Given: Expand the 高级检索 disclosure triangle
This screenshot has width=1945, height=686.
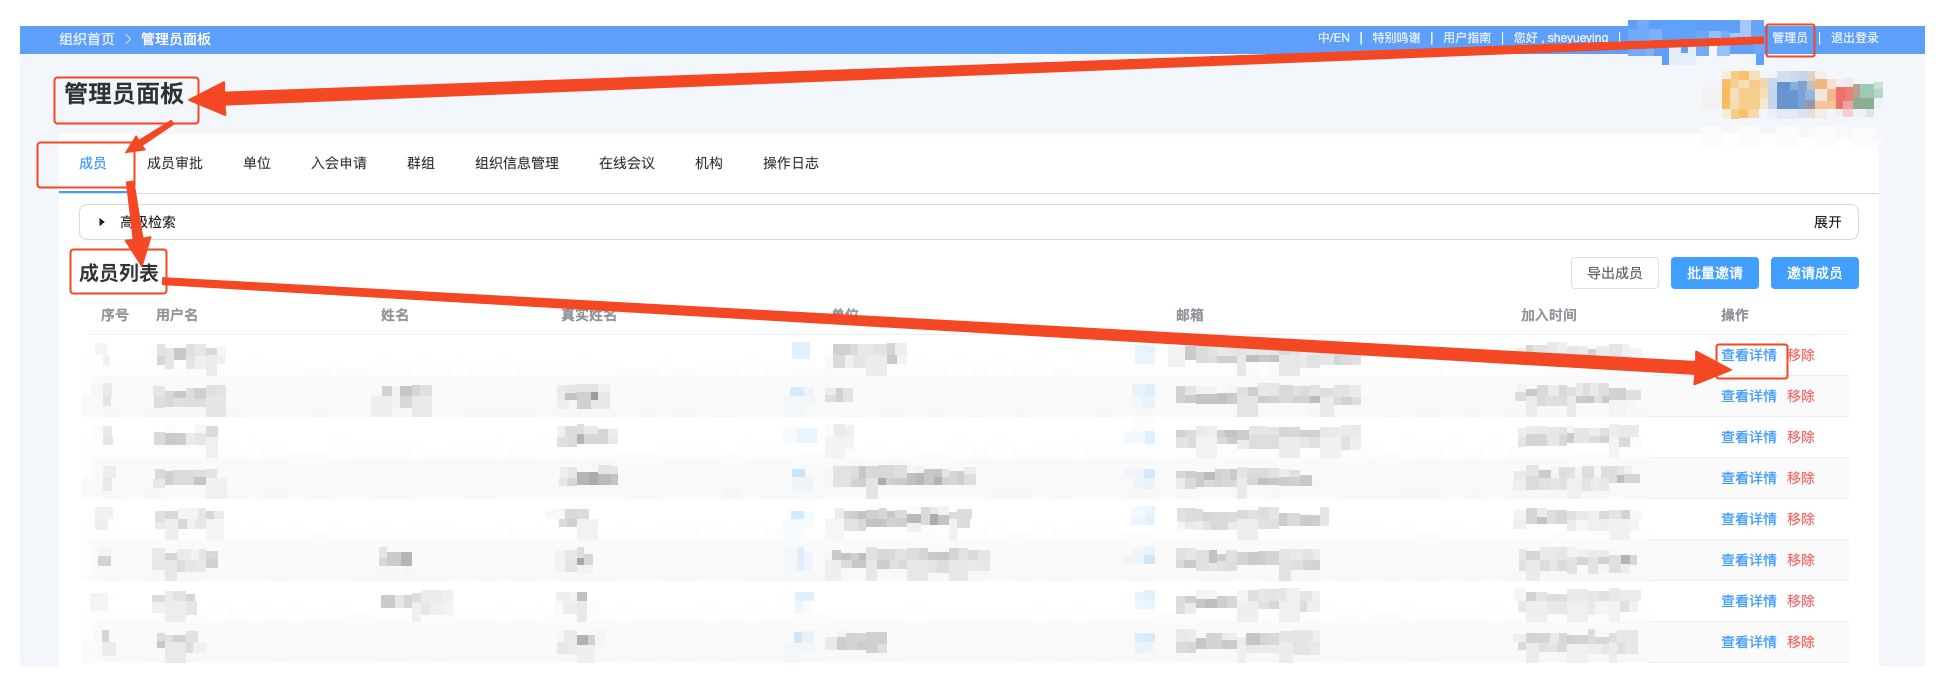Looking at the screenshot, I should tap(102, 222).
